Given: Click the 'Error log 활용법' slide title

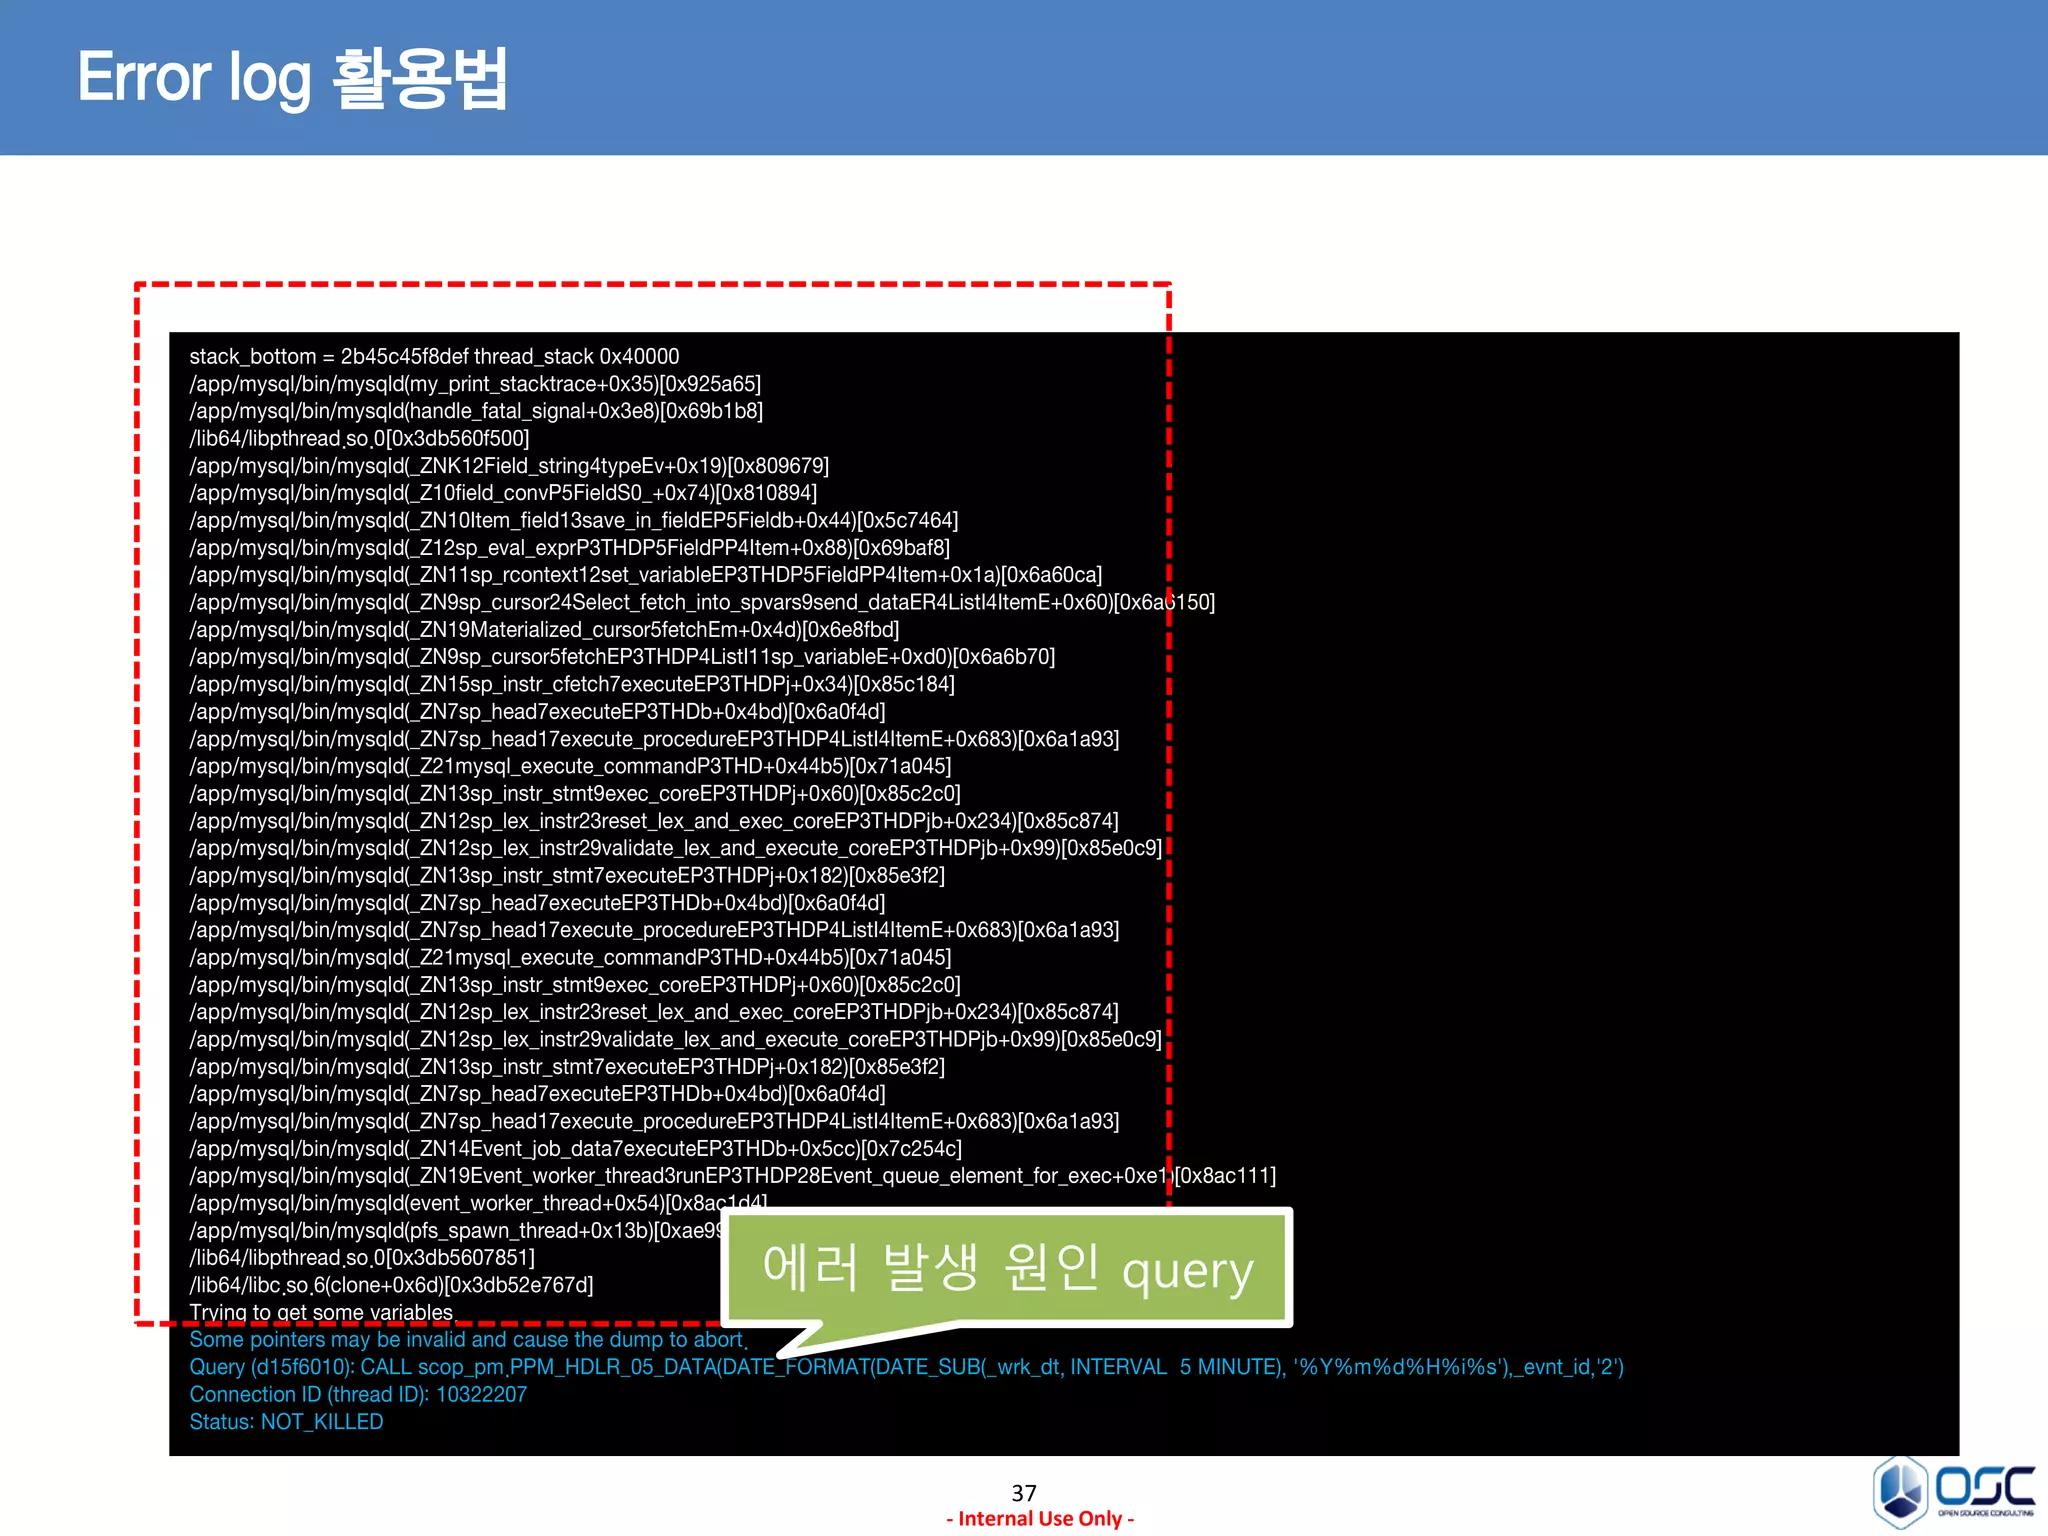Looking at the screenshot, I should pos(292,78).
